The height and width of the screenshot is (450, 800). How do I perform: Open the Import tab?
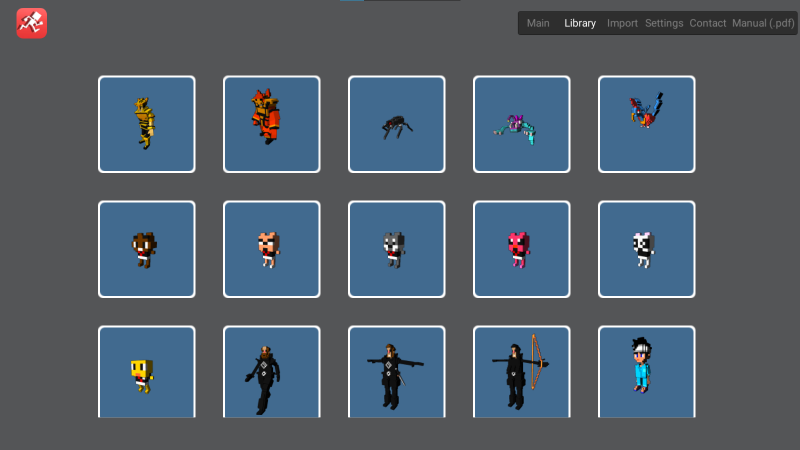(x=622, y=23)
